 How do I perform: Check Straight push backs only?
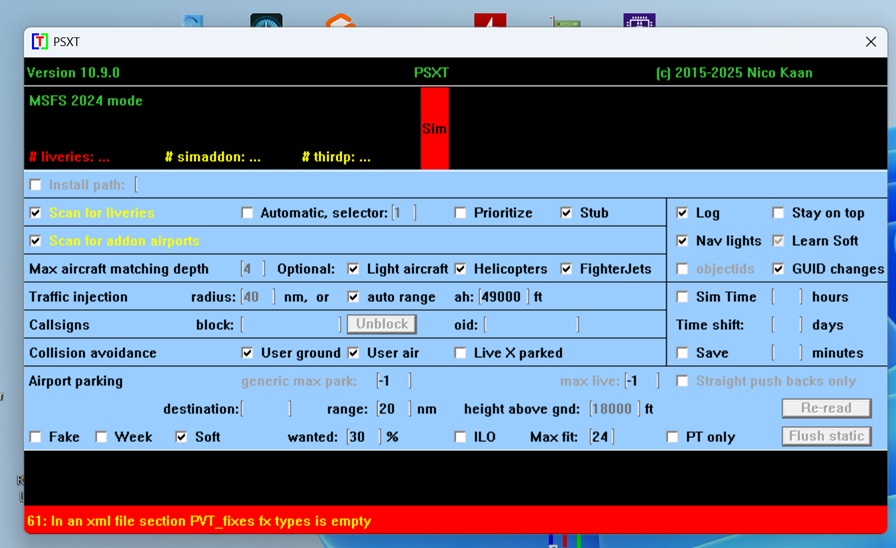[682, 381]
